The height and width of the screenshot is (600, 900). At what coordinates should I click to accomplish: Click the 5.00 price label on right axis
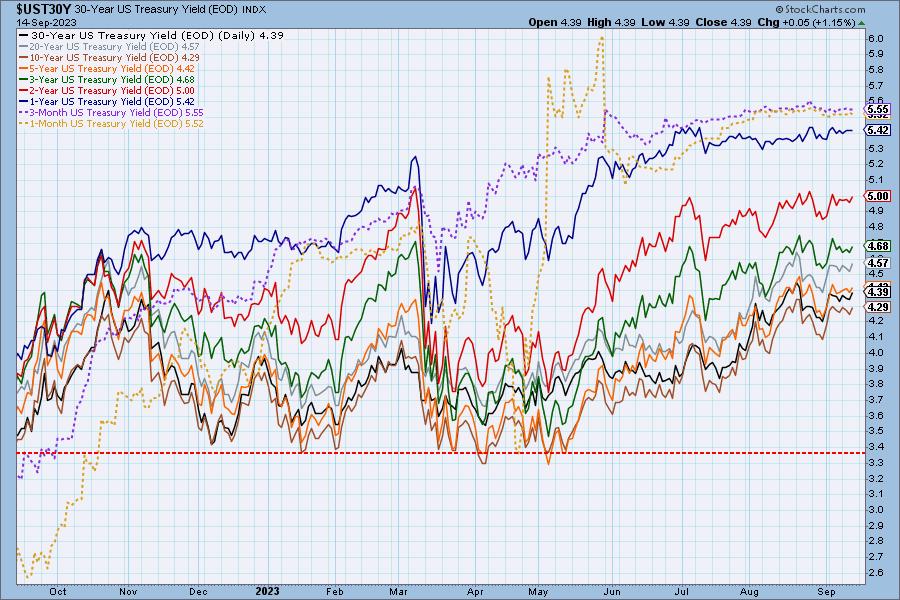[878, 196]
